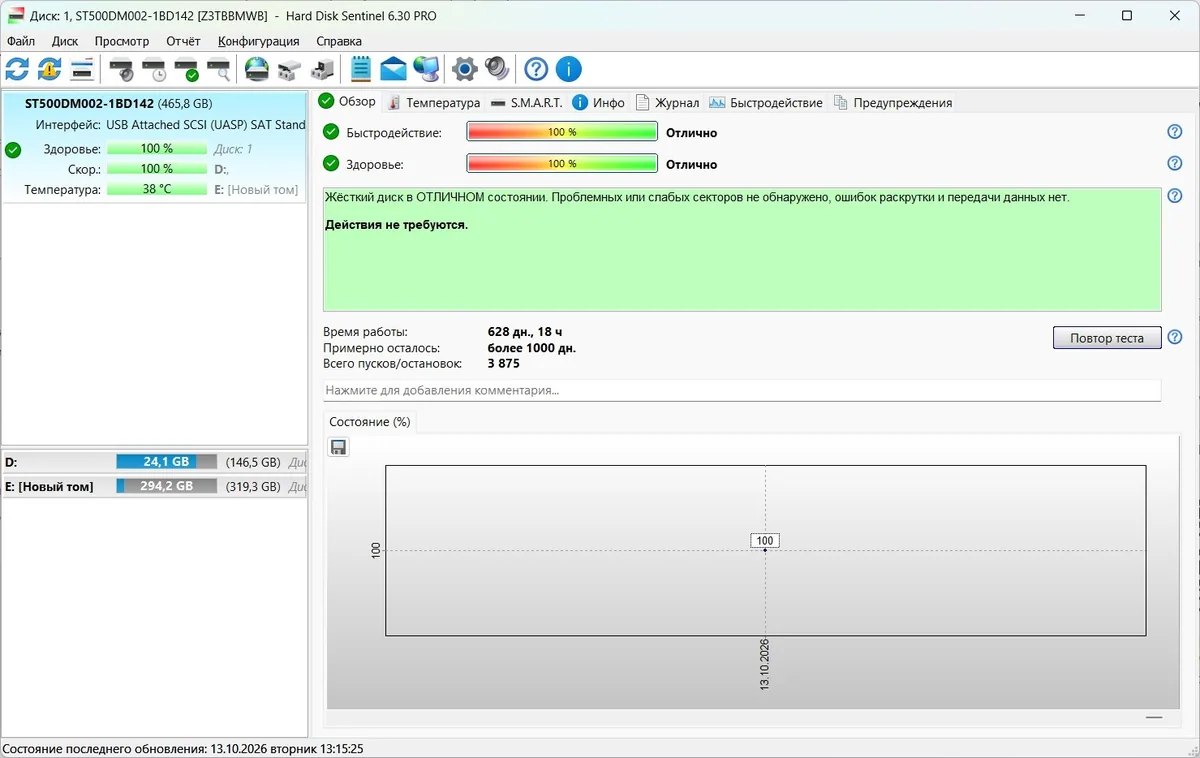Select the ST500DM002-1BD142 disk in the list

pos(155,147)
